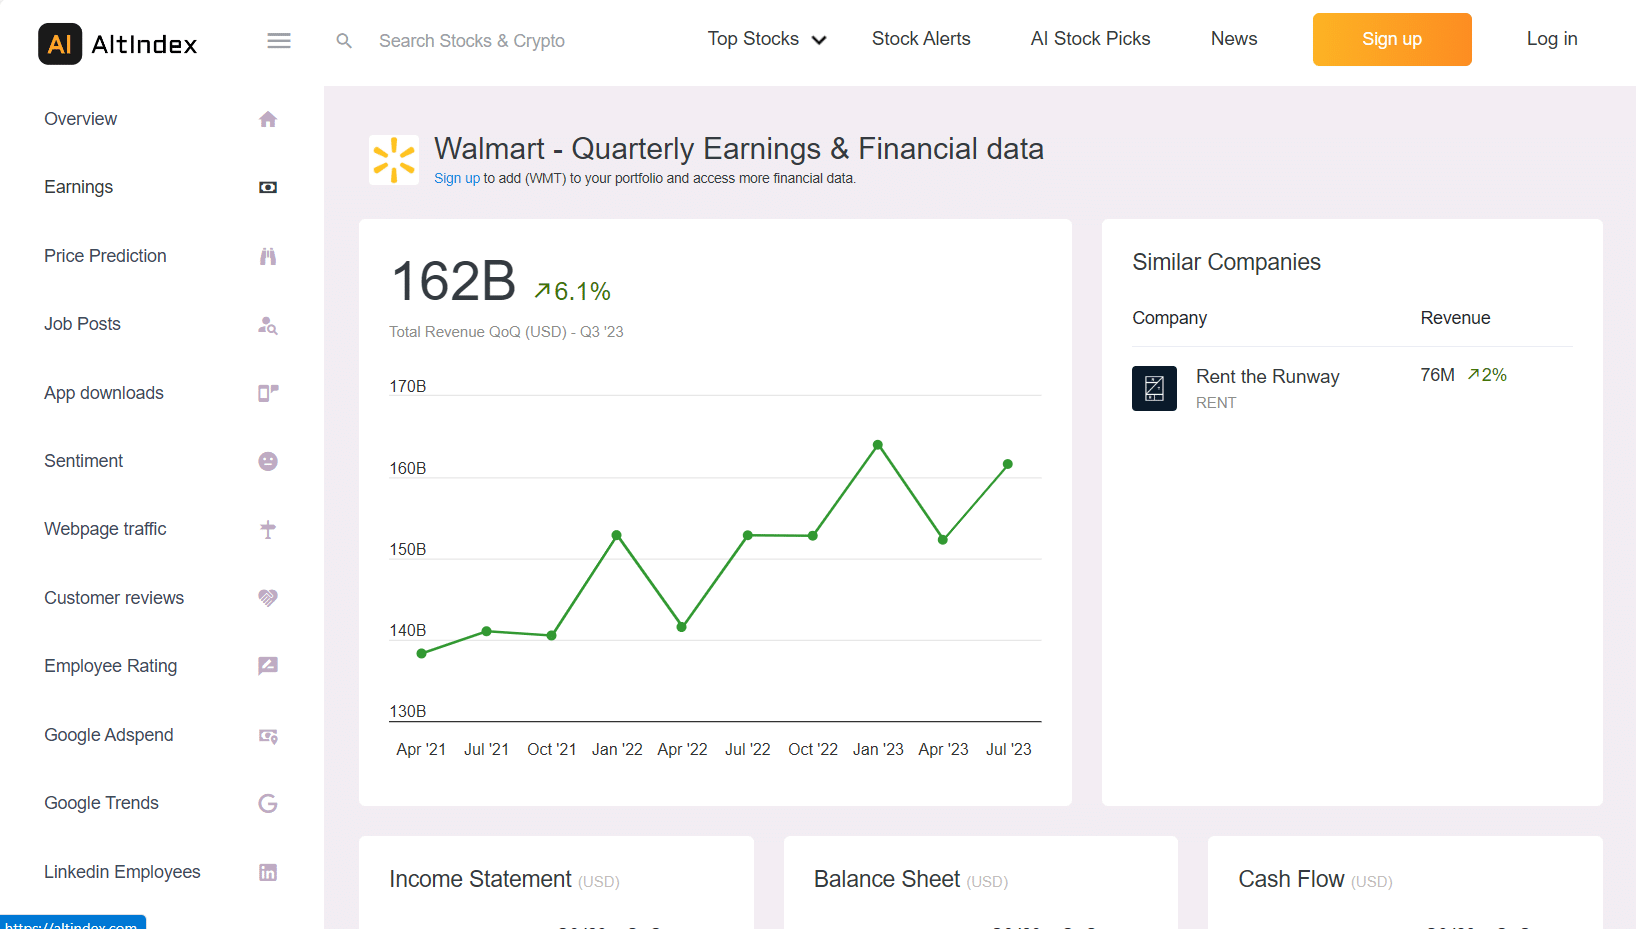Open the Price Prediction sidebar item

point(105,256)
